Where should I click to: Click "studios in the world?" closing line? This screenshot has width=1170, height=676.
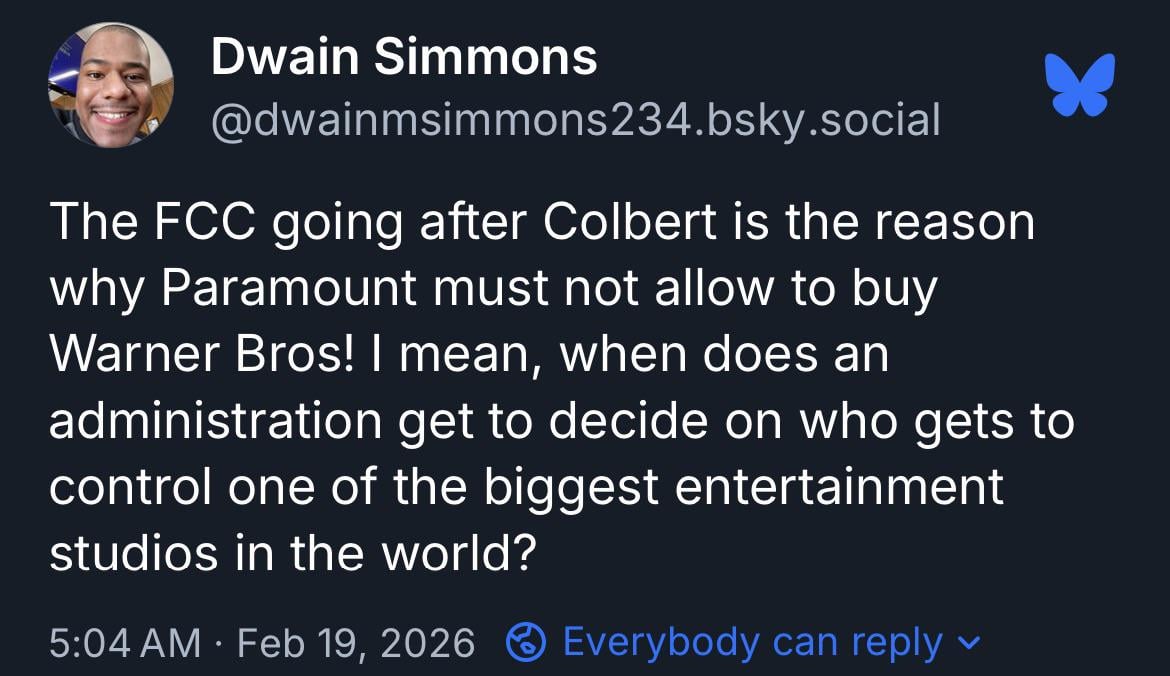289,552
